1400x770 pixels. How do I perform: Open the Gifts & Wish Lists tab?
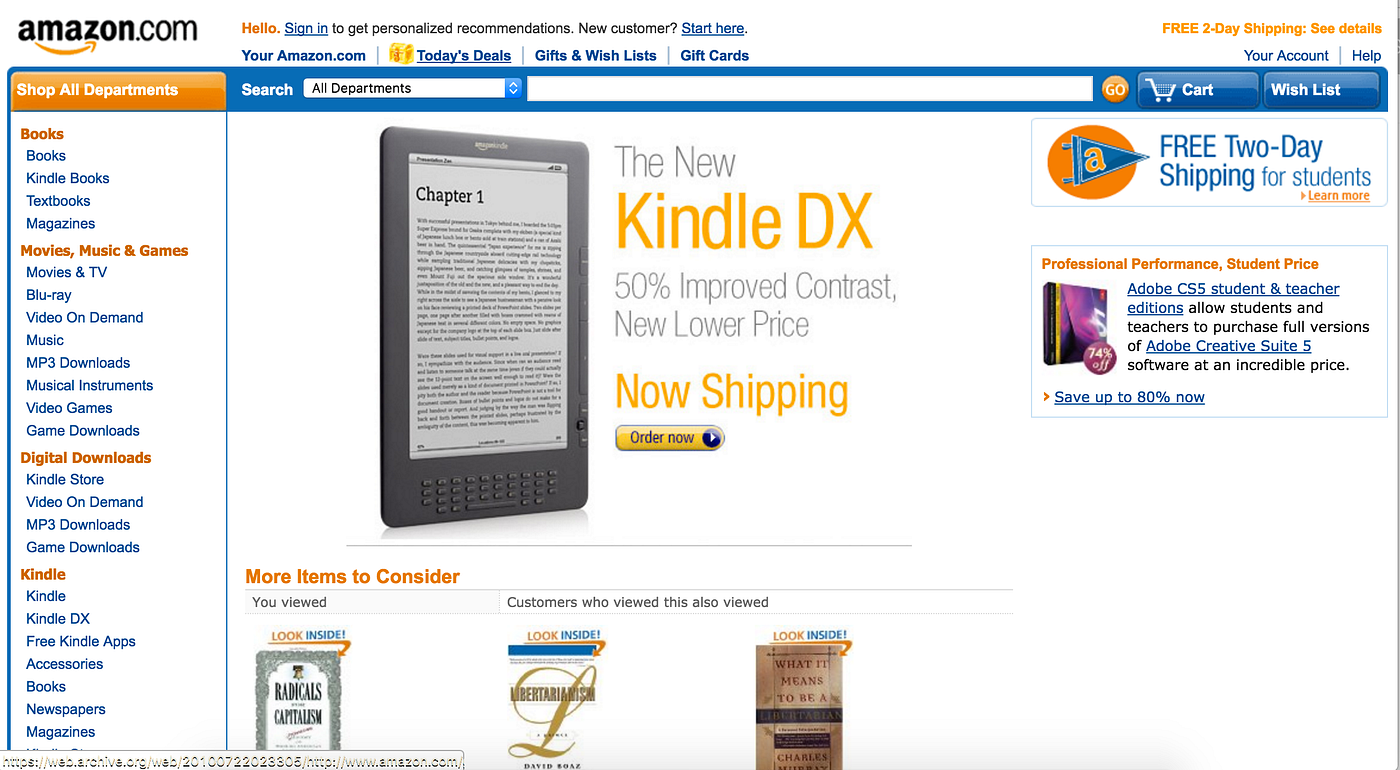point(596,55)
